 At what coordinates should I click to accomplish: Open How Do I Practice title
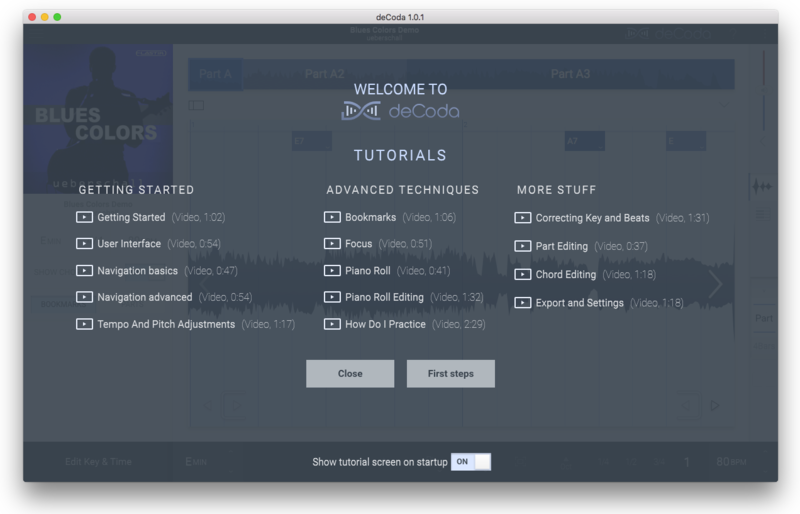click(x=385, y=324)
